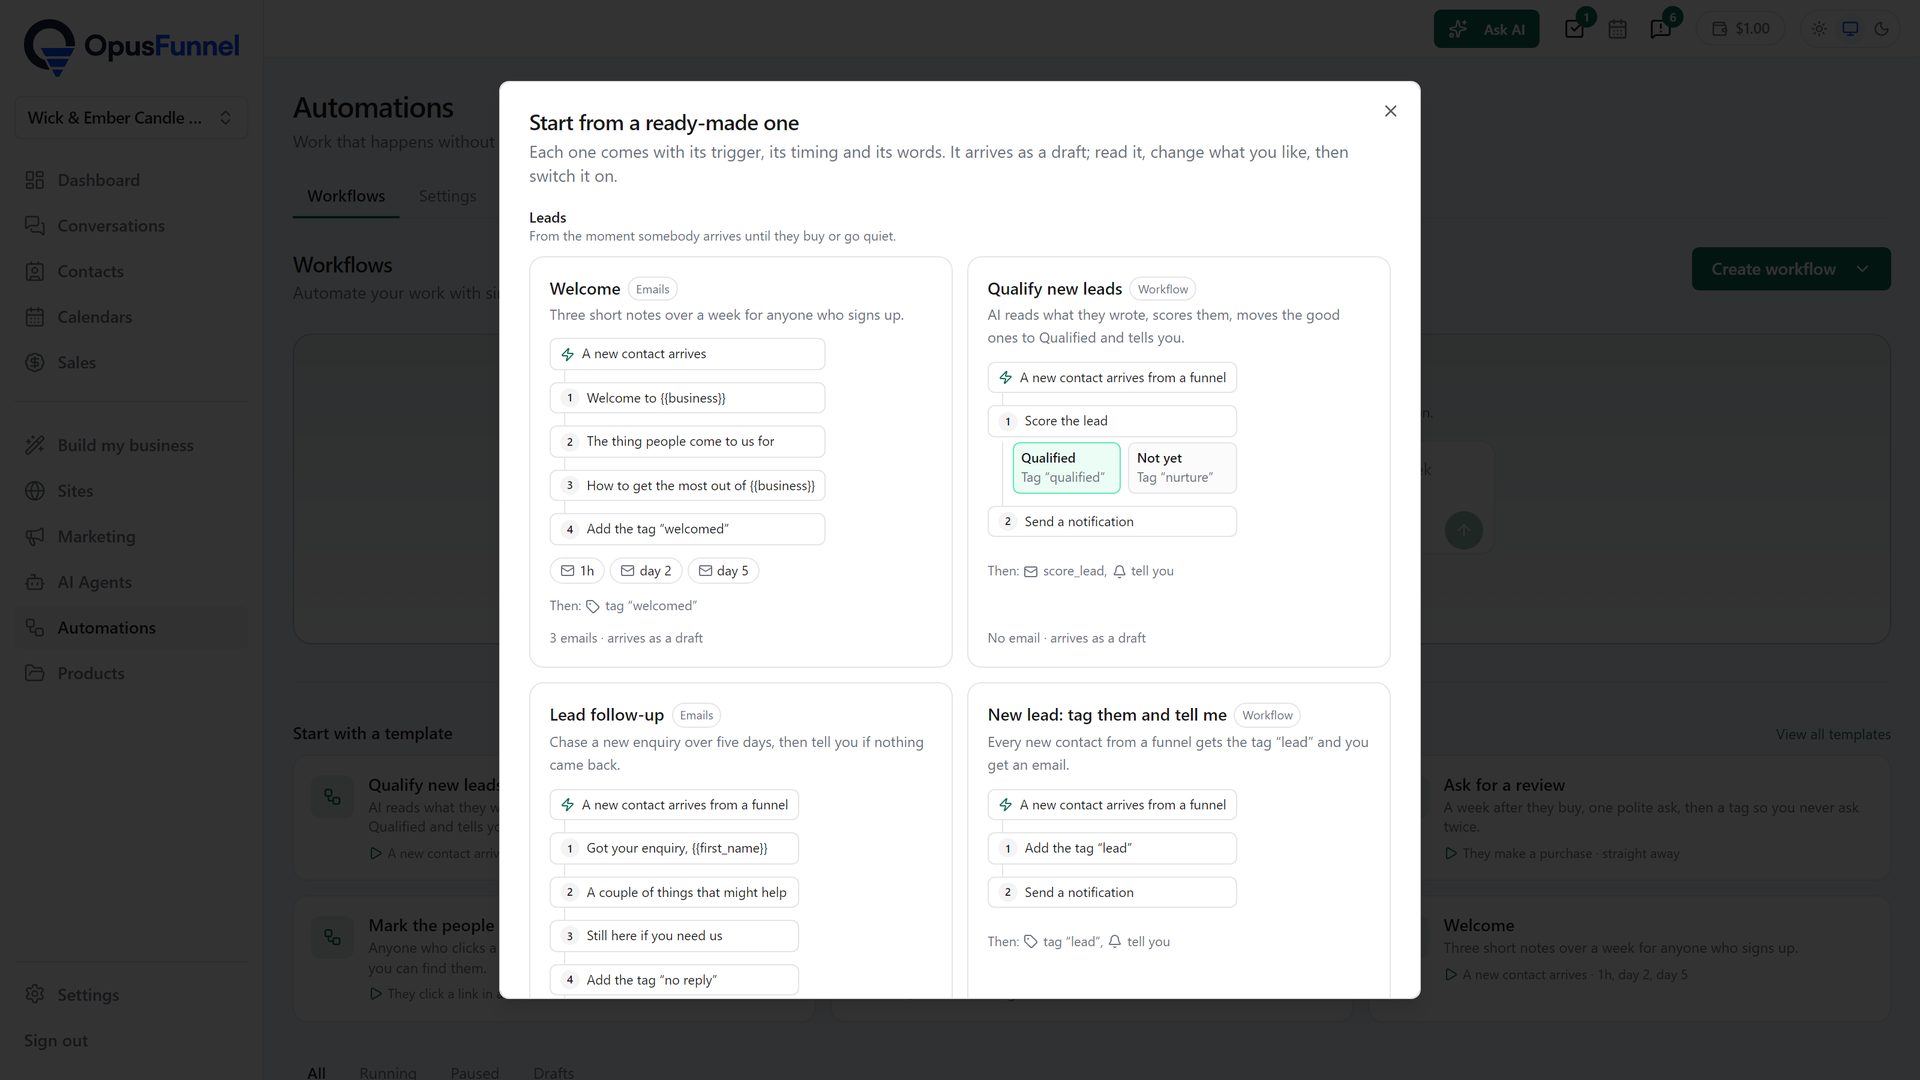This screenshot has width=1920, height=1080.
Task: Open the Products folder icon
Action: point(35,673)
